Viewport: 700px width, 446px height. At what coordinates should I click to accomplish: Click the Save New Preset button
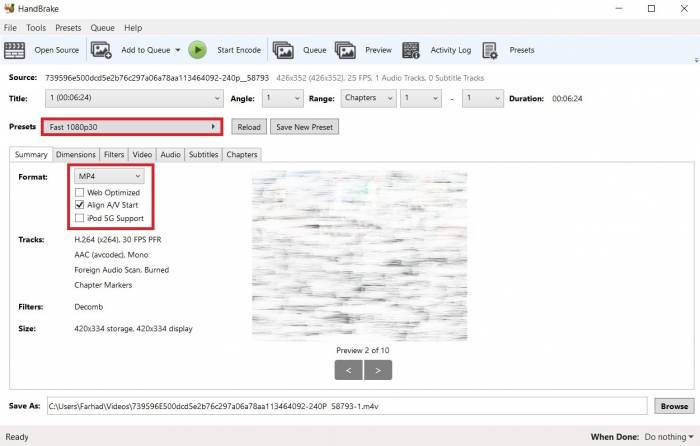305,127
